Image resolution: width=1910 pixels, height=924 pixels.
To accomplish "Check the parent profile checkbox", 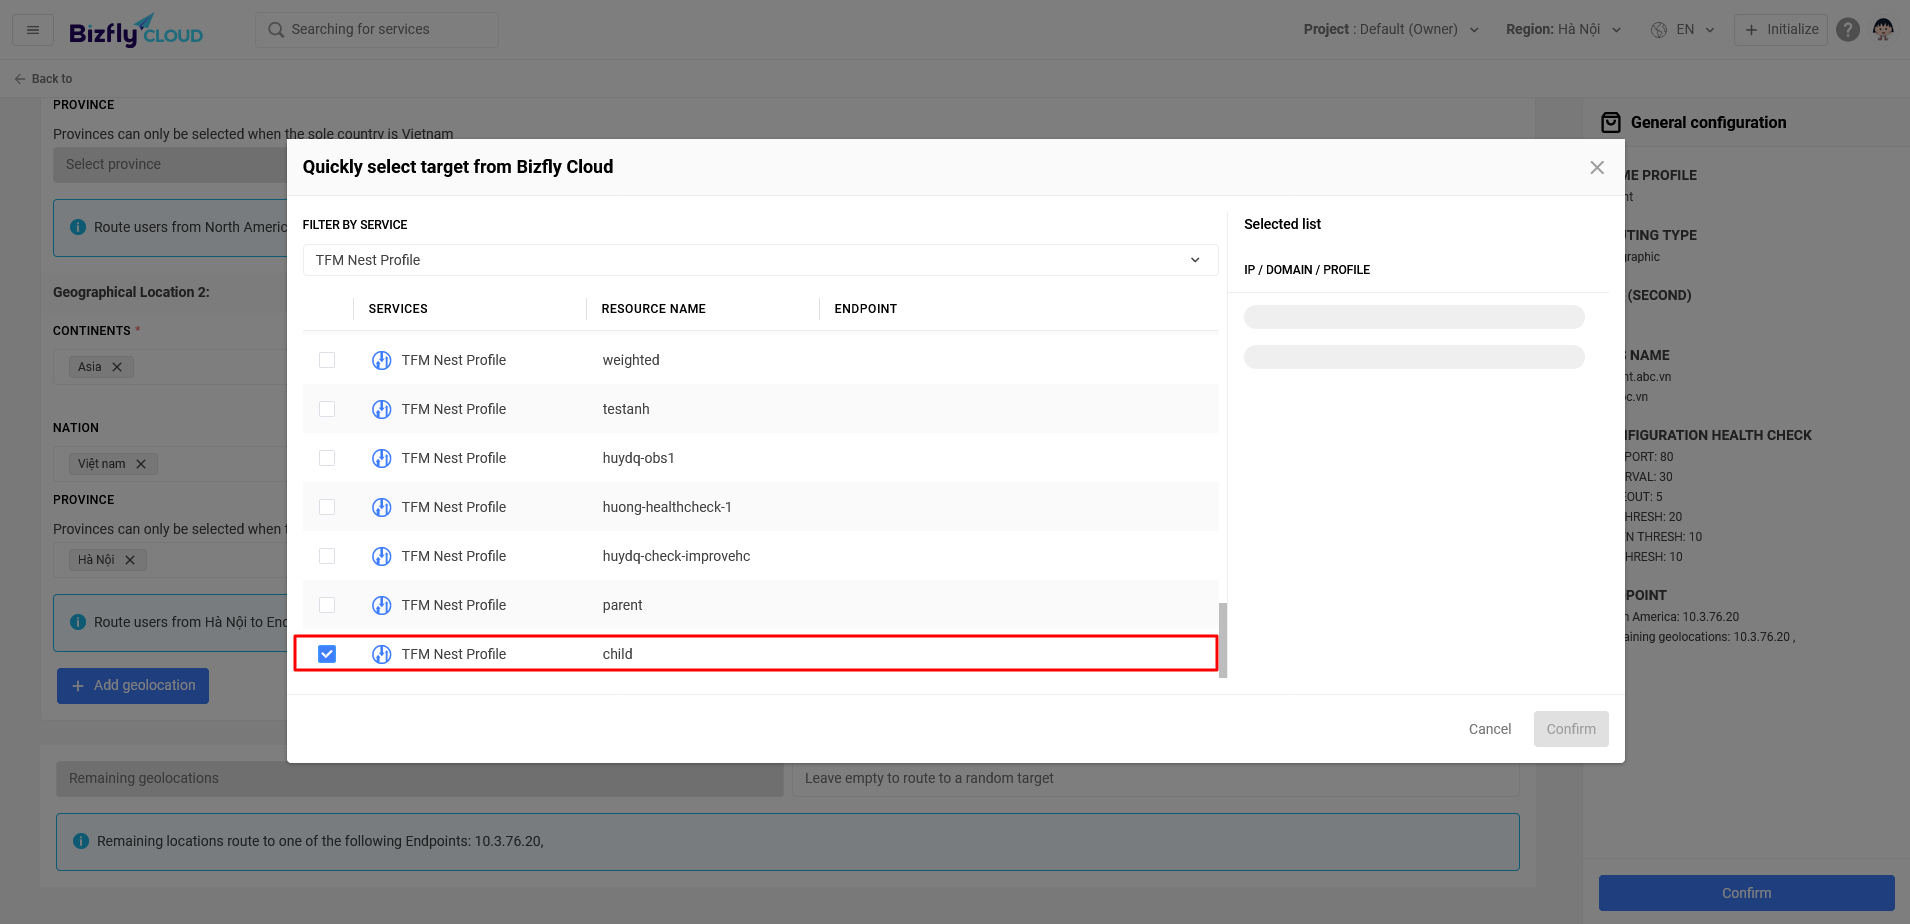I will (327, 605).
